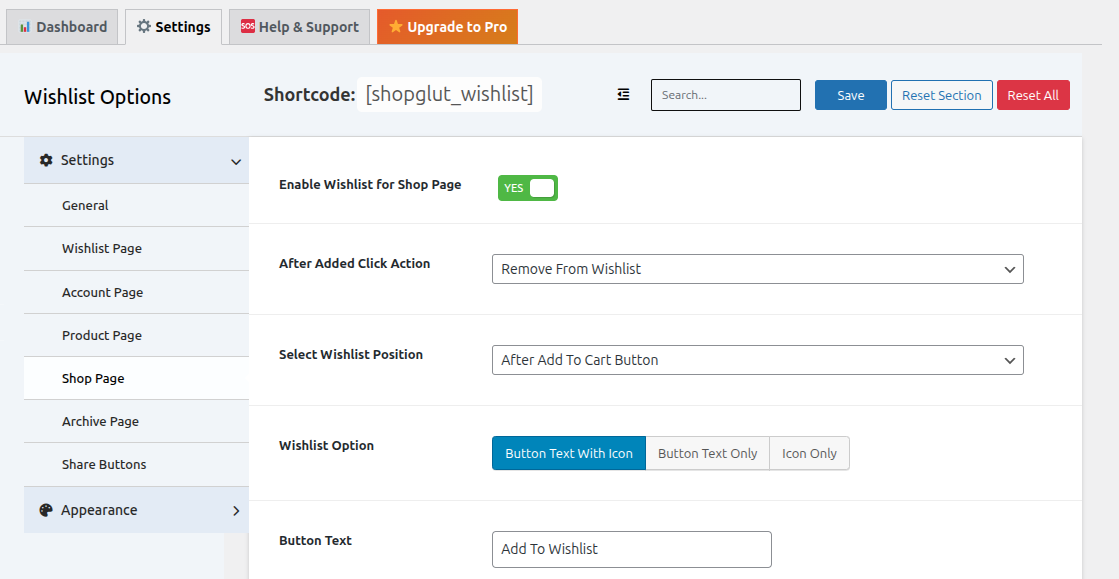
Task: Select Button Text Only option
Action: coord(707,453)
